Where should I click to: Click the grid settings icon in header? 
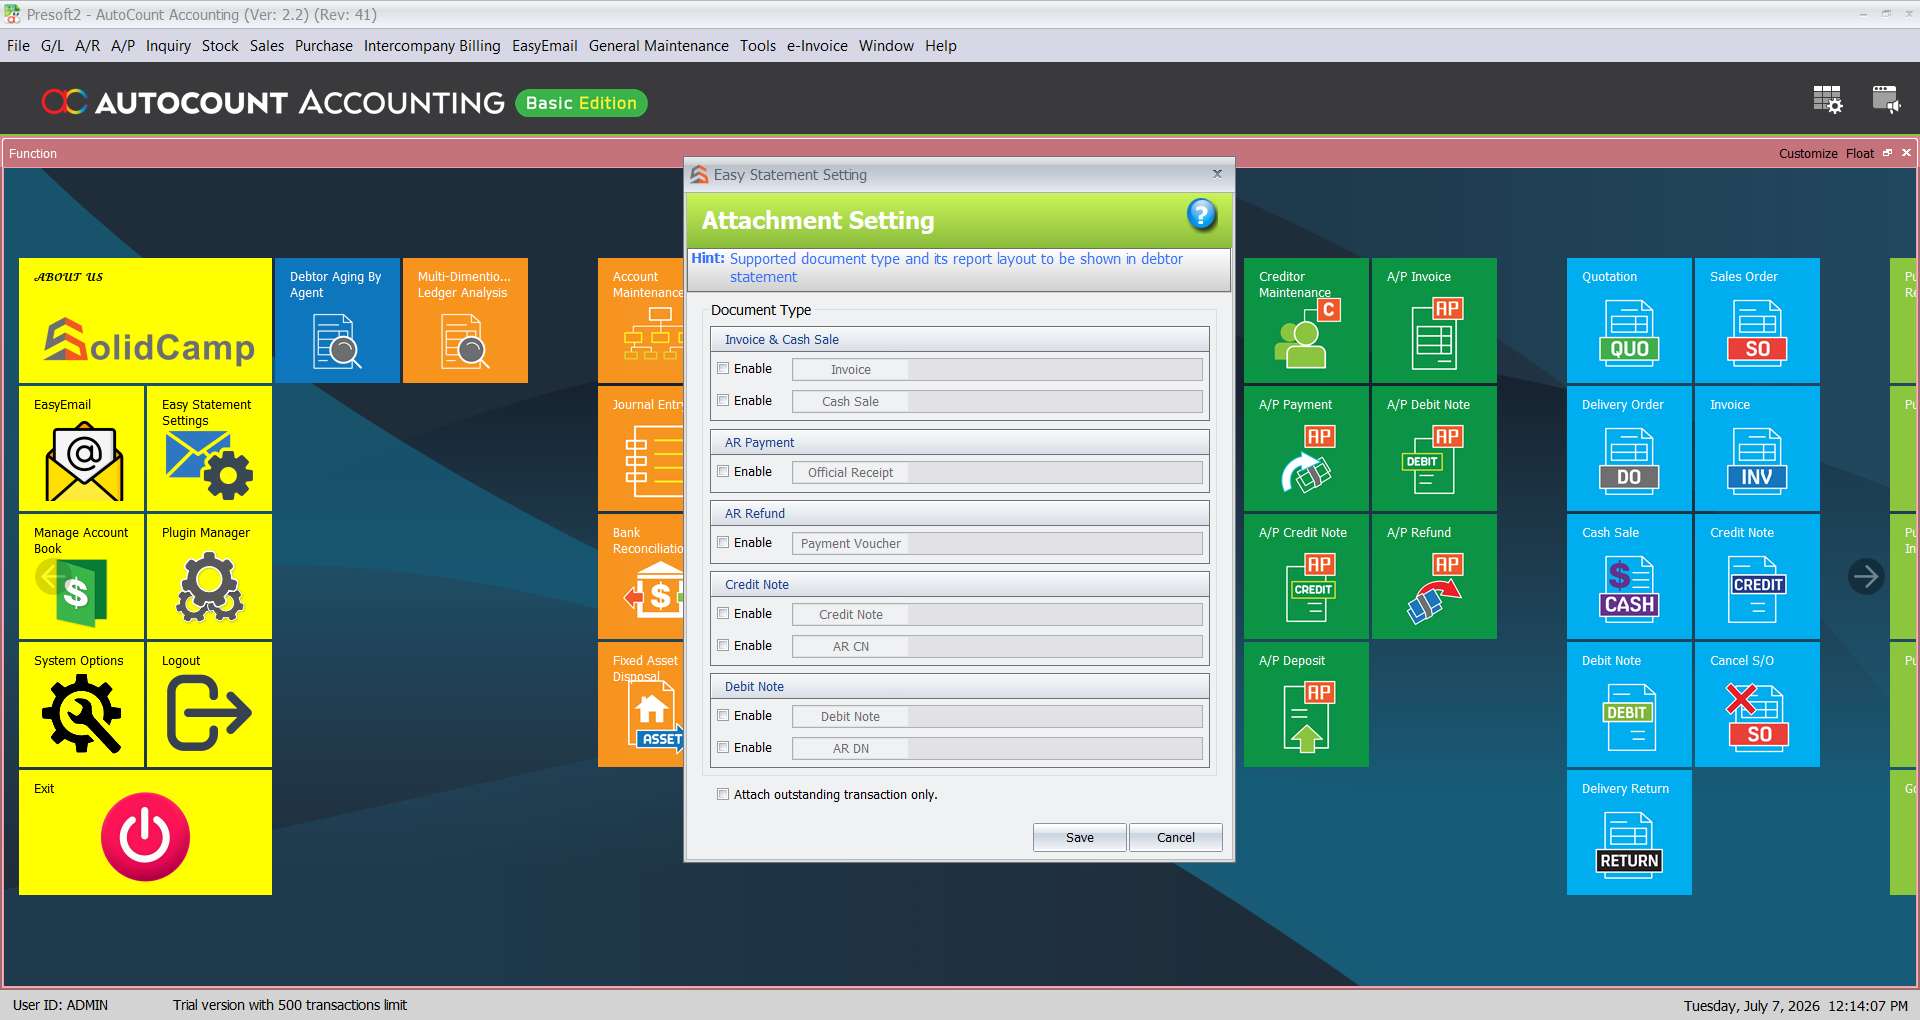point(1827,100)
